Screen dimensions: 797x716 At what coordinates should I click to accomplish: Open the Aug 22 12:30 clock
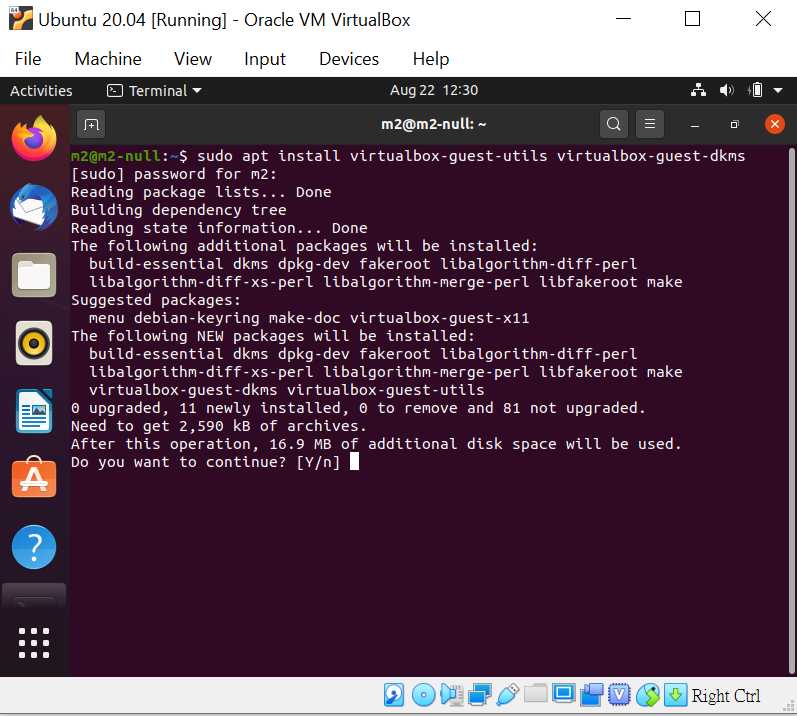434,90
